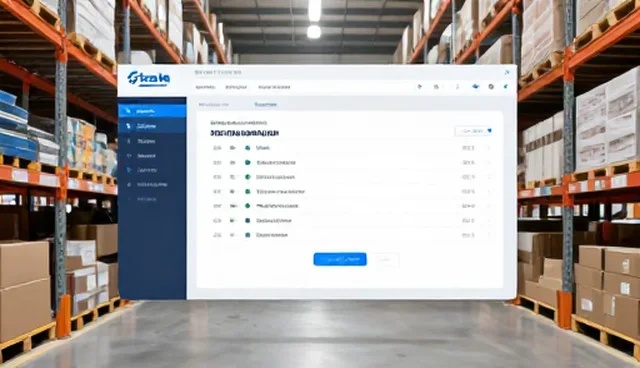Click the first grey icon in the header toolbar
Image resolution: width=640 pixels, height=368 pixels.
click(420, 86)
